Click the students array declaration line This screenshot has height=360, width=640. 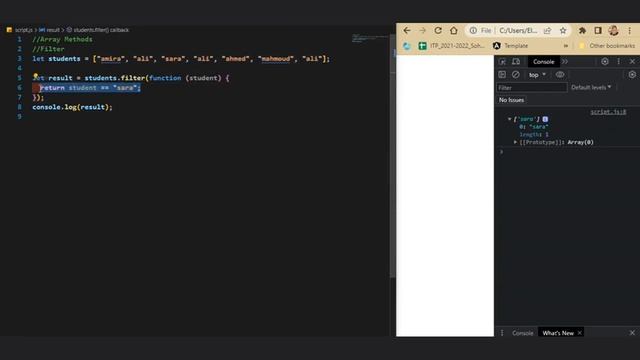181,59
